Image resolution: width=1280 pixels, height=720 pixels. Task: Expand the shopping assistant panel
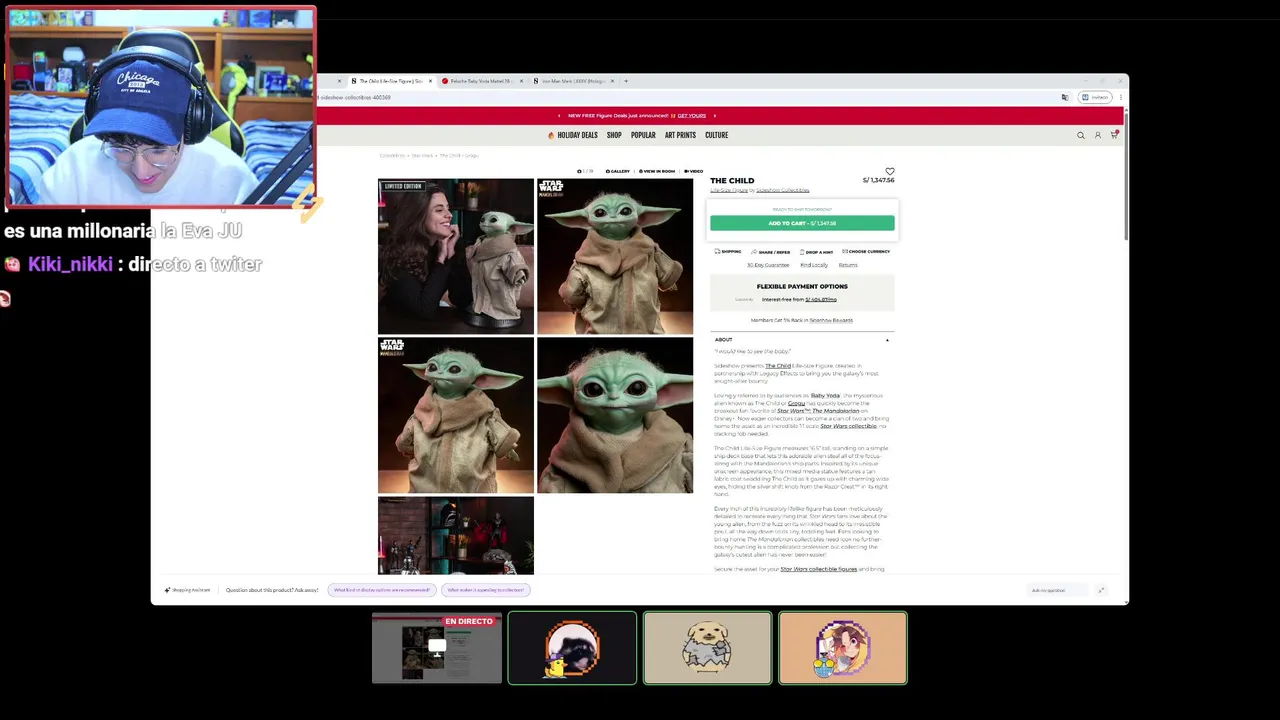click(1101, 590)
